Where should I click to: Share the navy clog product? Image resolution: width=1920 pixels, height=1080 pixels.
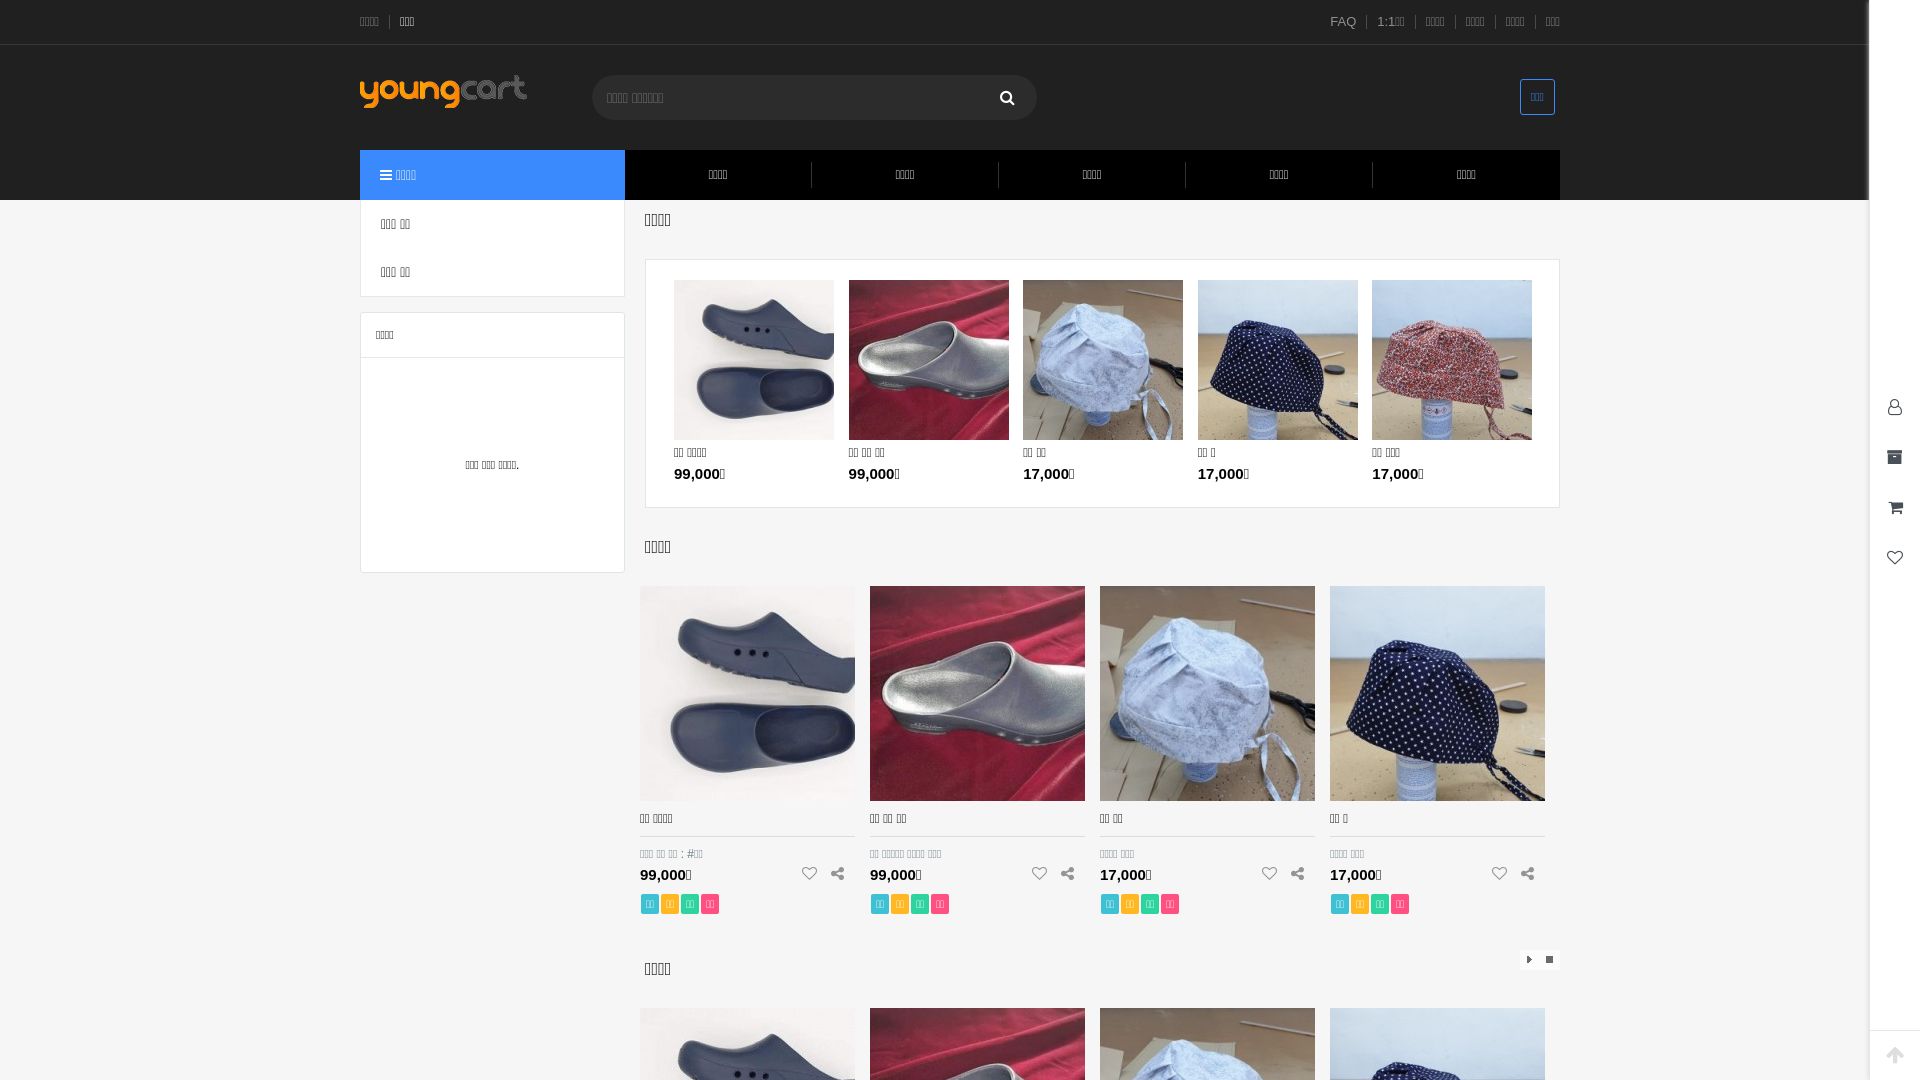pyautogui.click(x=838, y=874)
